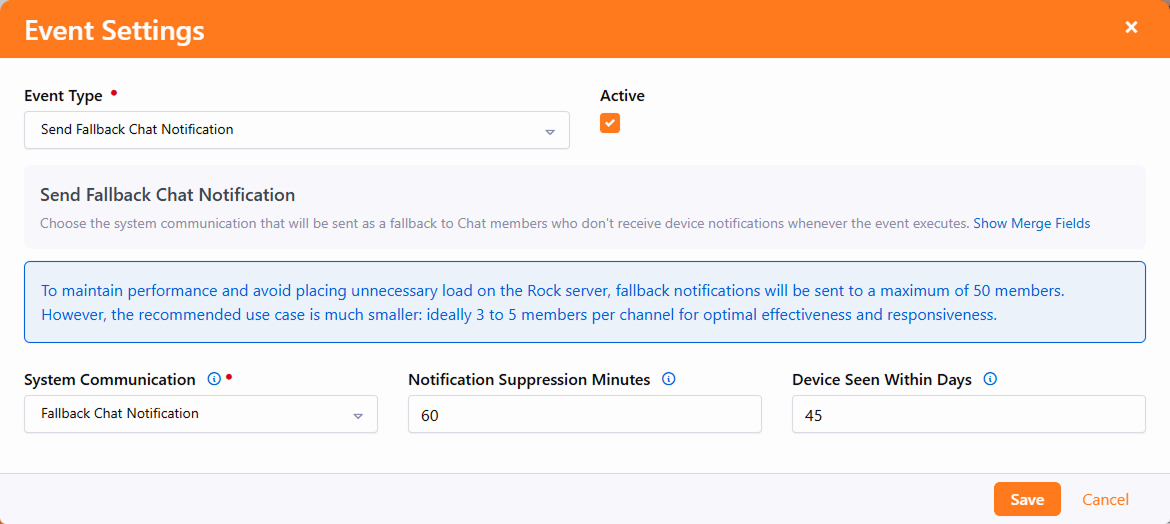Image resolution: width=1170 pixels, height=524 pixels.
Task: Open the Event Type dropdown
Action: pos(296,130)
